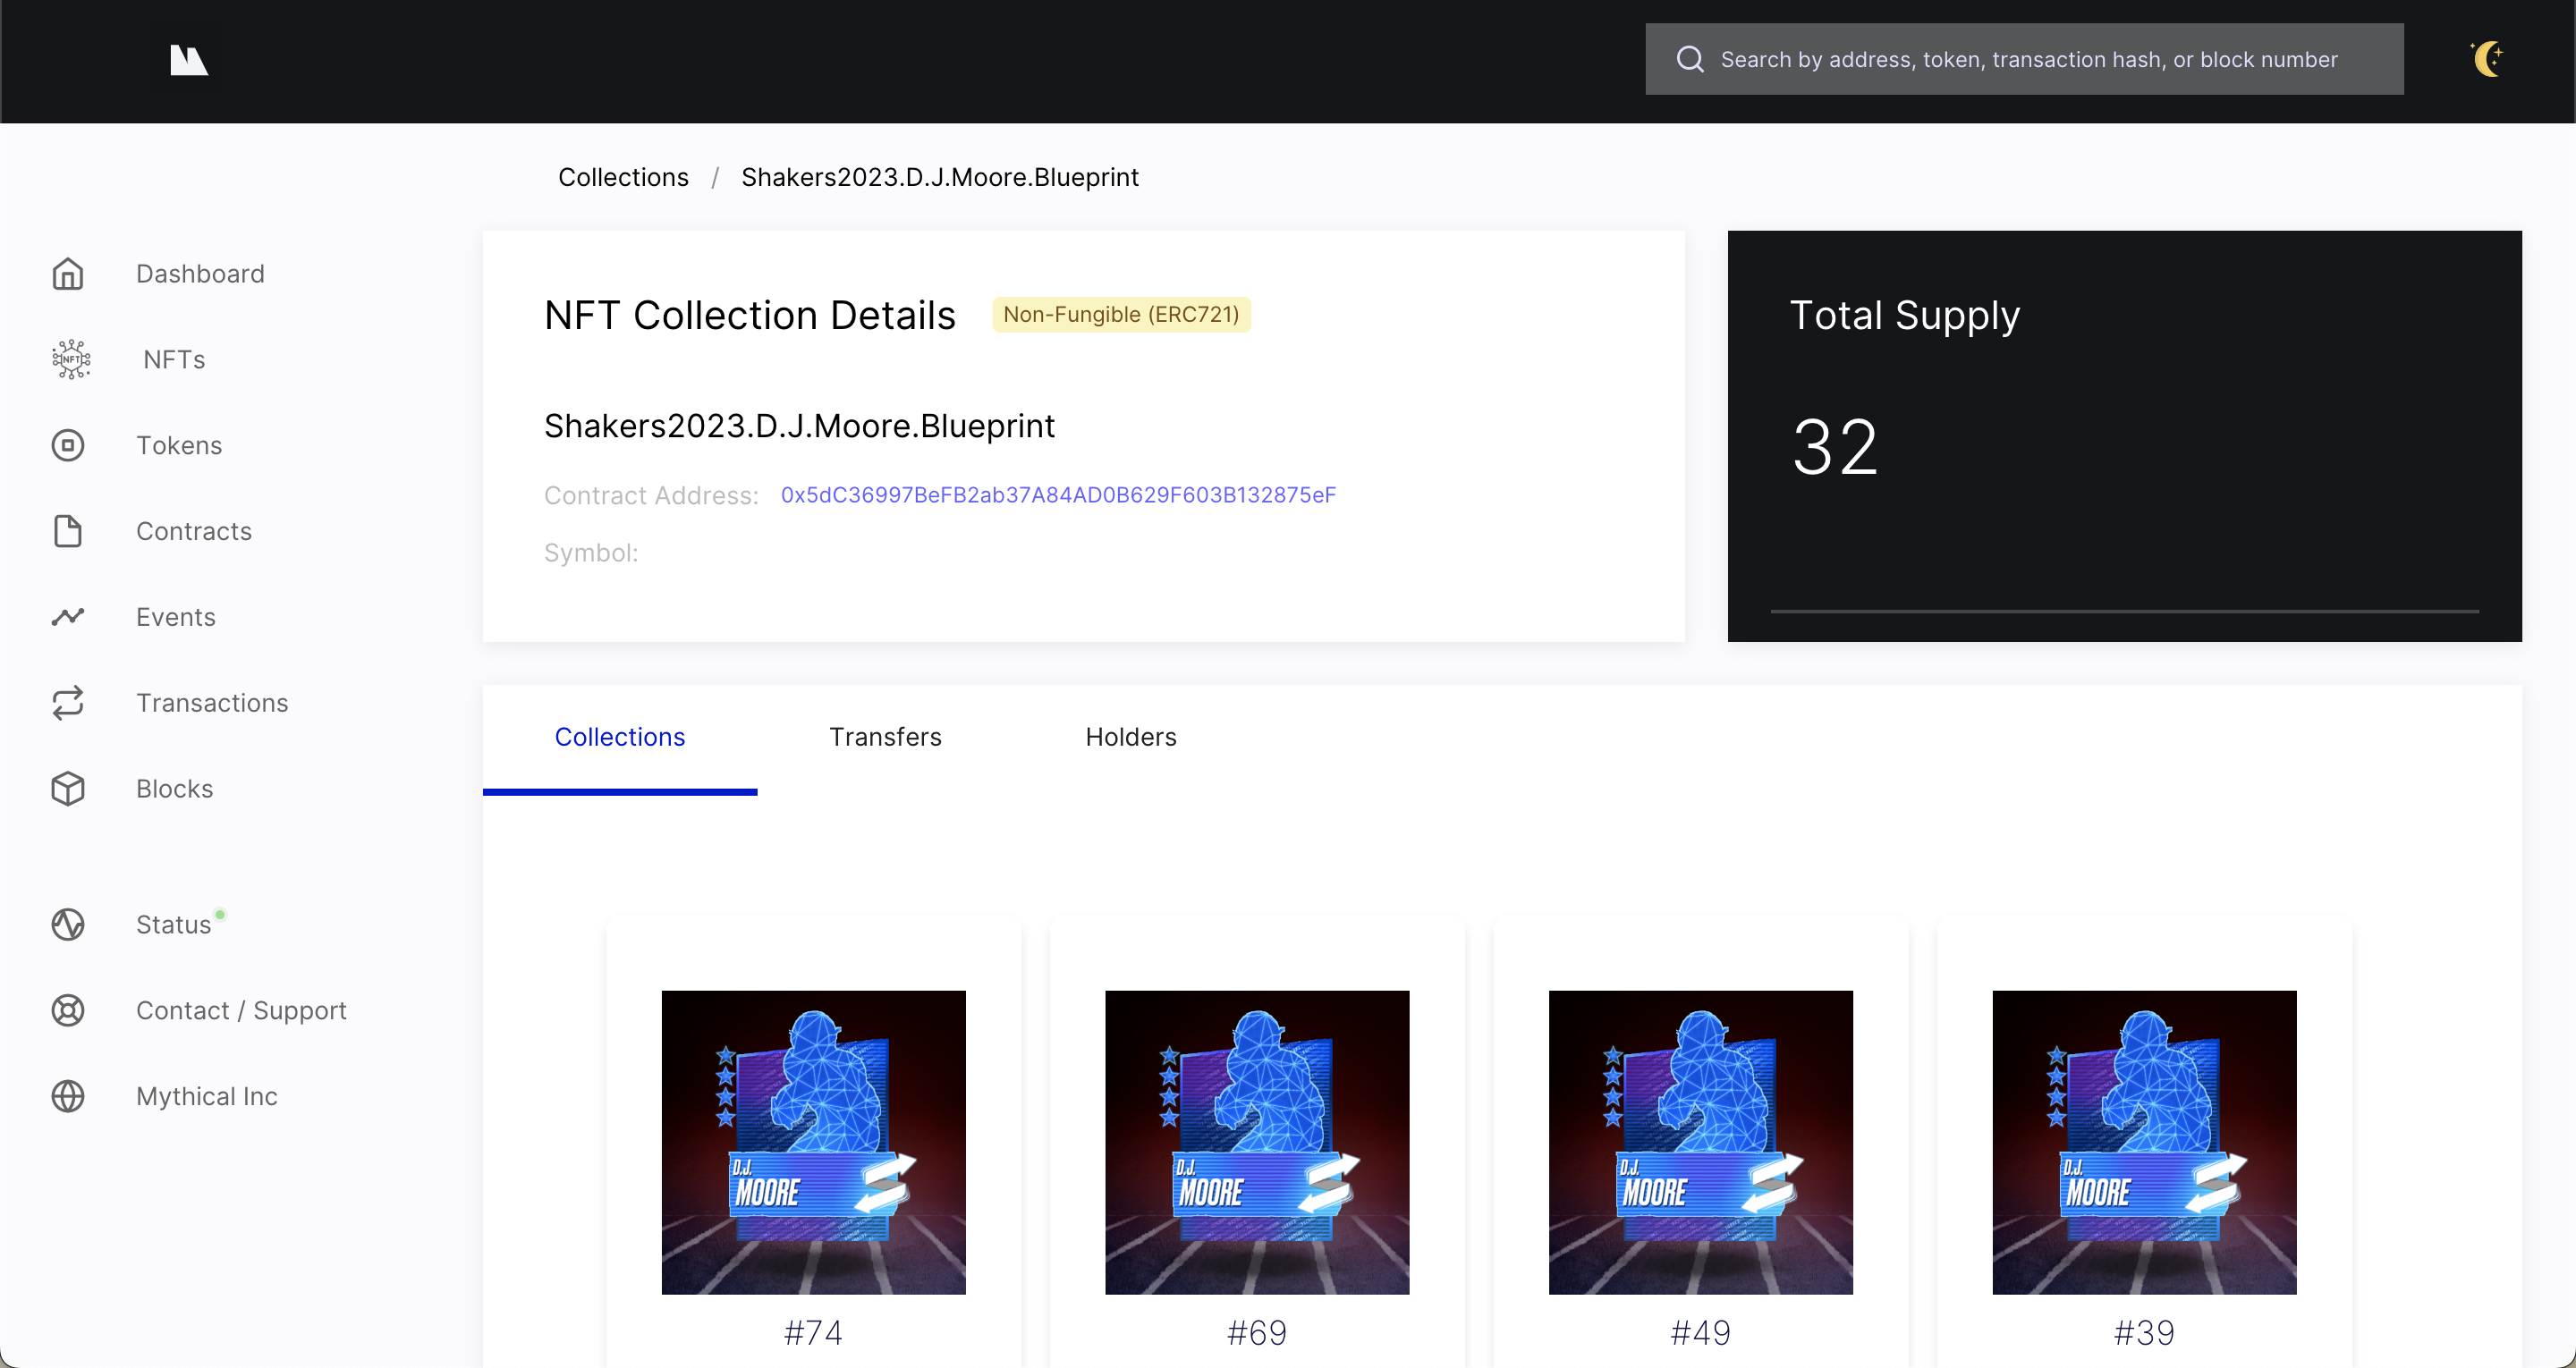The height and width of the screenshot is (1368, 2576).
Task: Open the D.J. Moore #39 NFT thumbnail
Action: [2144, 1142]
